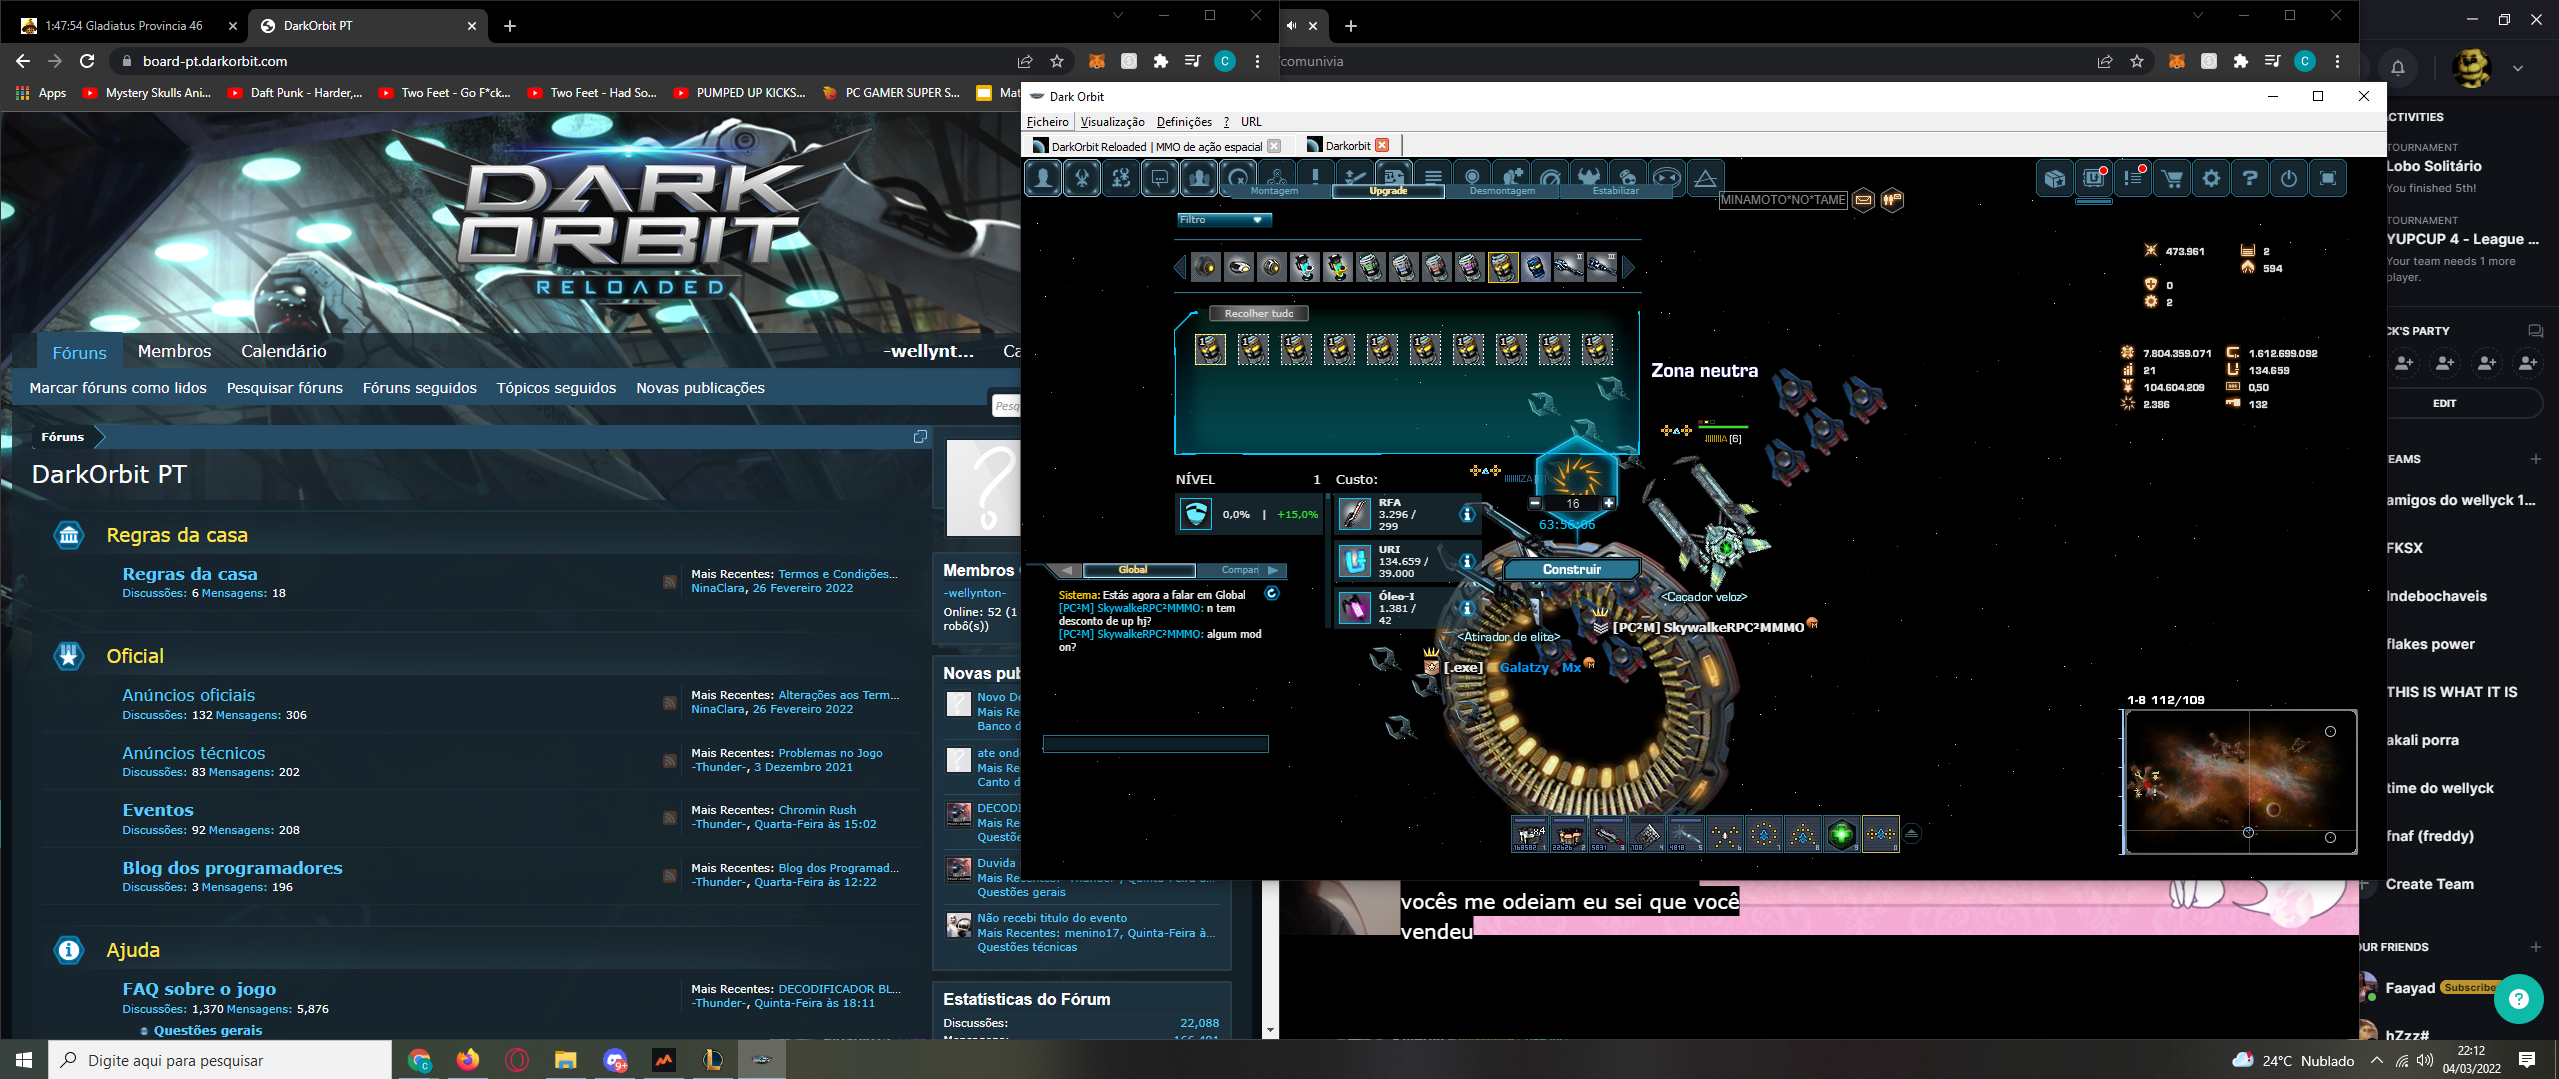Open the Membros forum tab

(x=174, y=351)
